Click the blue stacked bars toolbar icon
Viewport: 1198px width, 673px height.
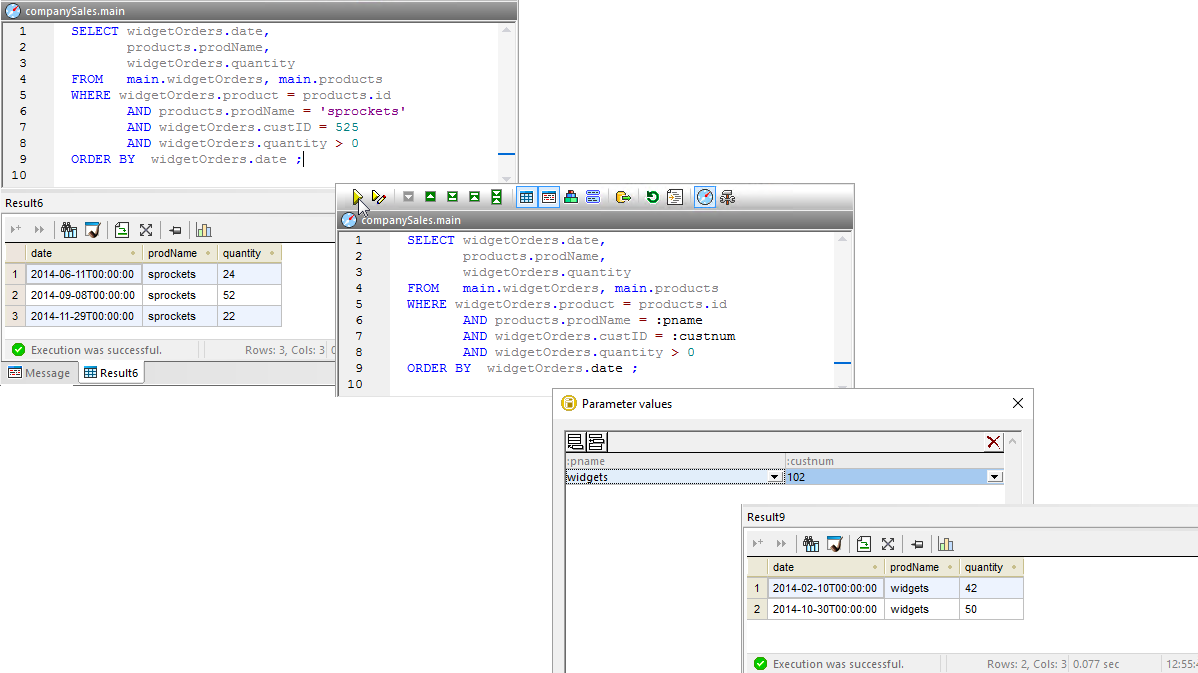coord(593,197)
